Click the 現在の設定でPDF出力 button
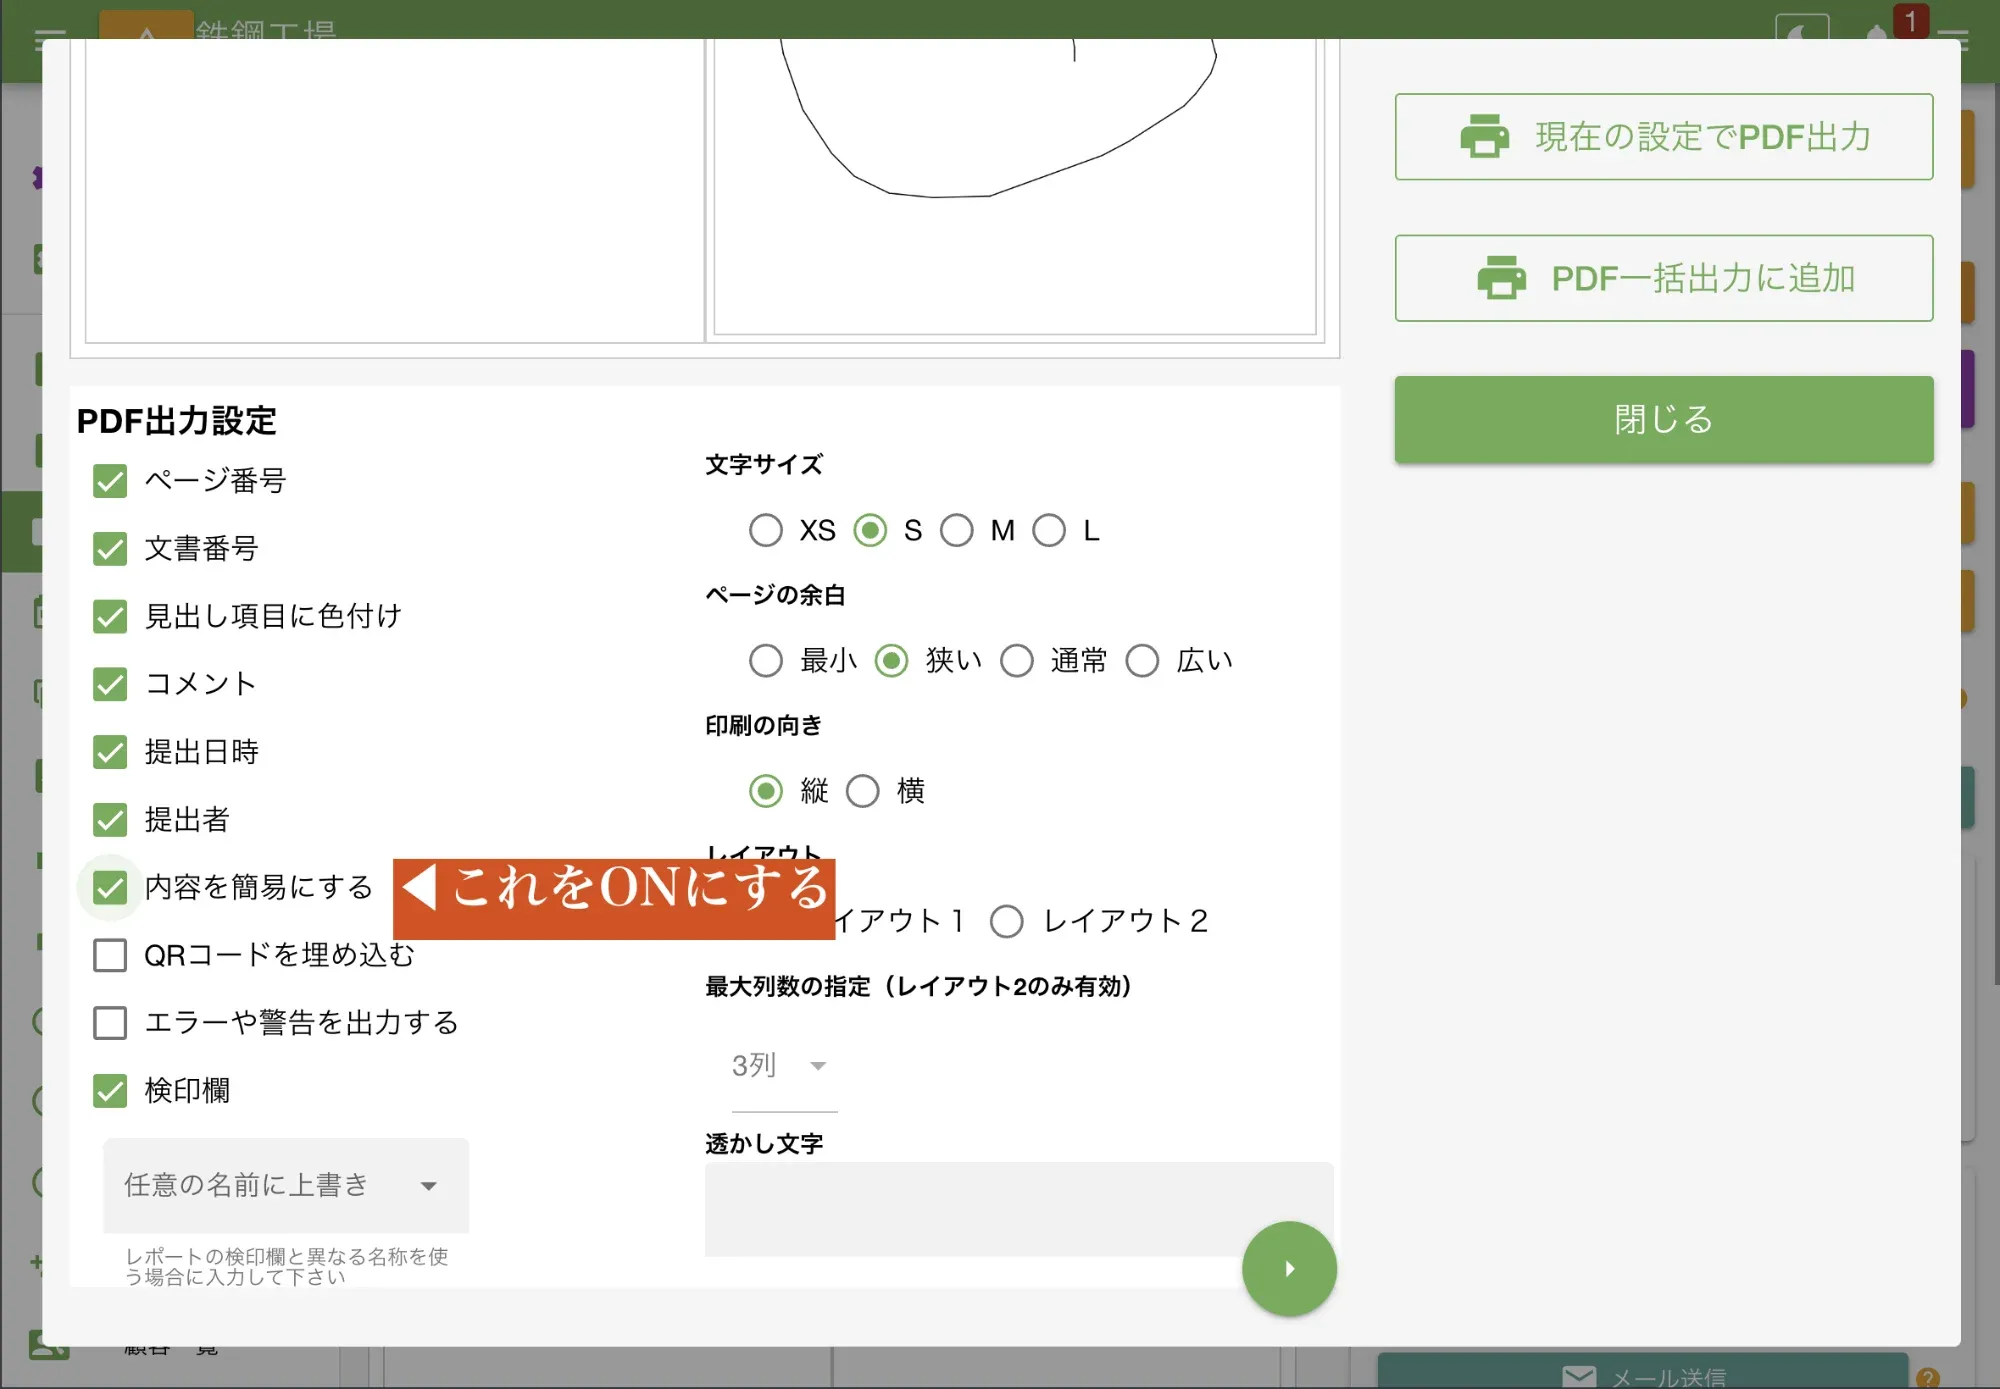 pyautogui.click(x=1663, y=137)
